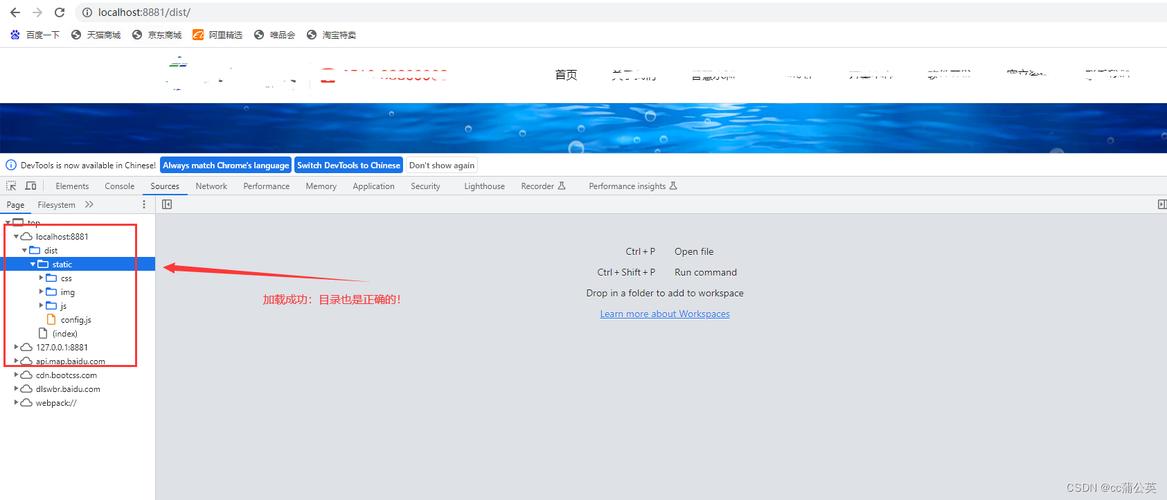
Task: Click the site info icon in address bar
Action: [88, 13]
